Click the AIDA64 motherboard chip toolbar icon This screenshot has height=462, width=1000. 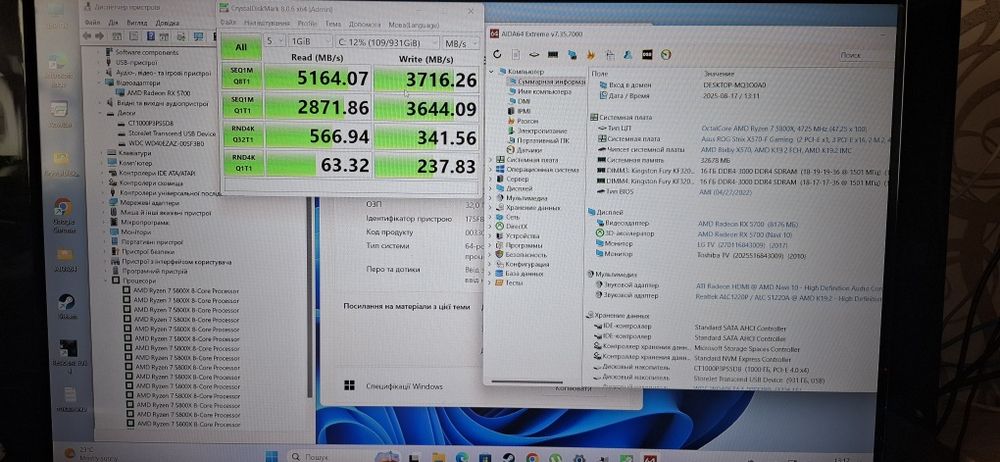[x=534, y=55]
